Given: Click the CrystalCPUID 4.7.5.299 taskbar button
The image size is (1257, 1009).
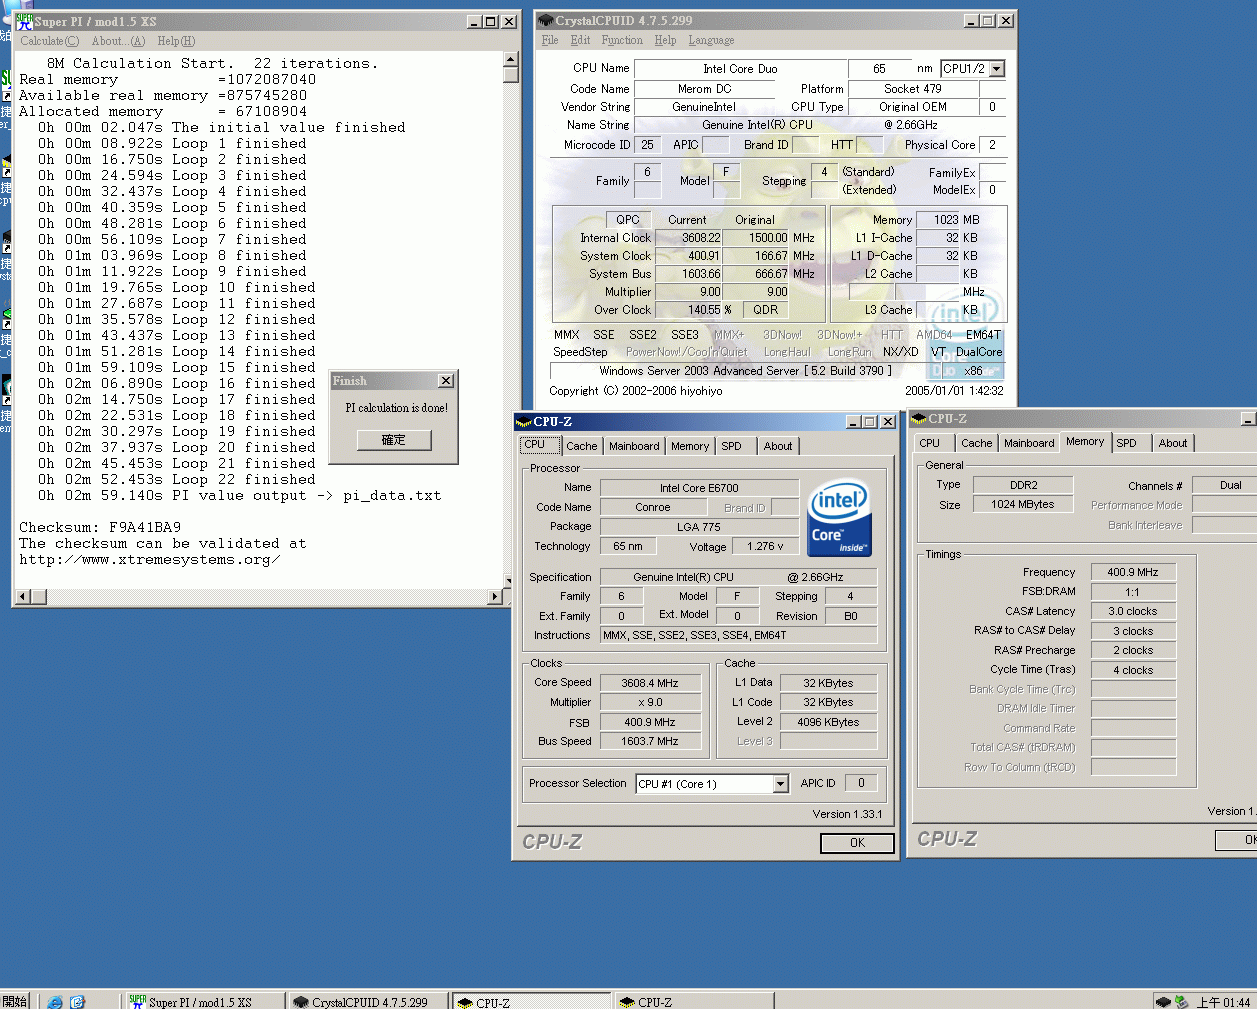Looking at the screenshot, I should click(367, 1001).
